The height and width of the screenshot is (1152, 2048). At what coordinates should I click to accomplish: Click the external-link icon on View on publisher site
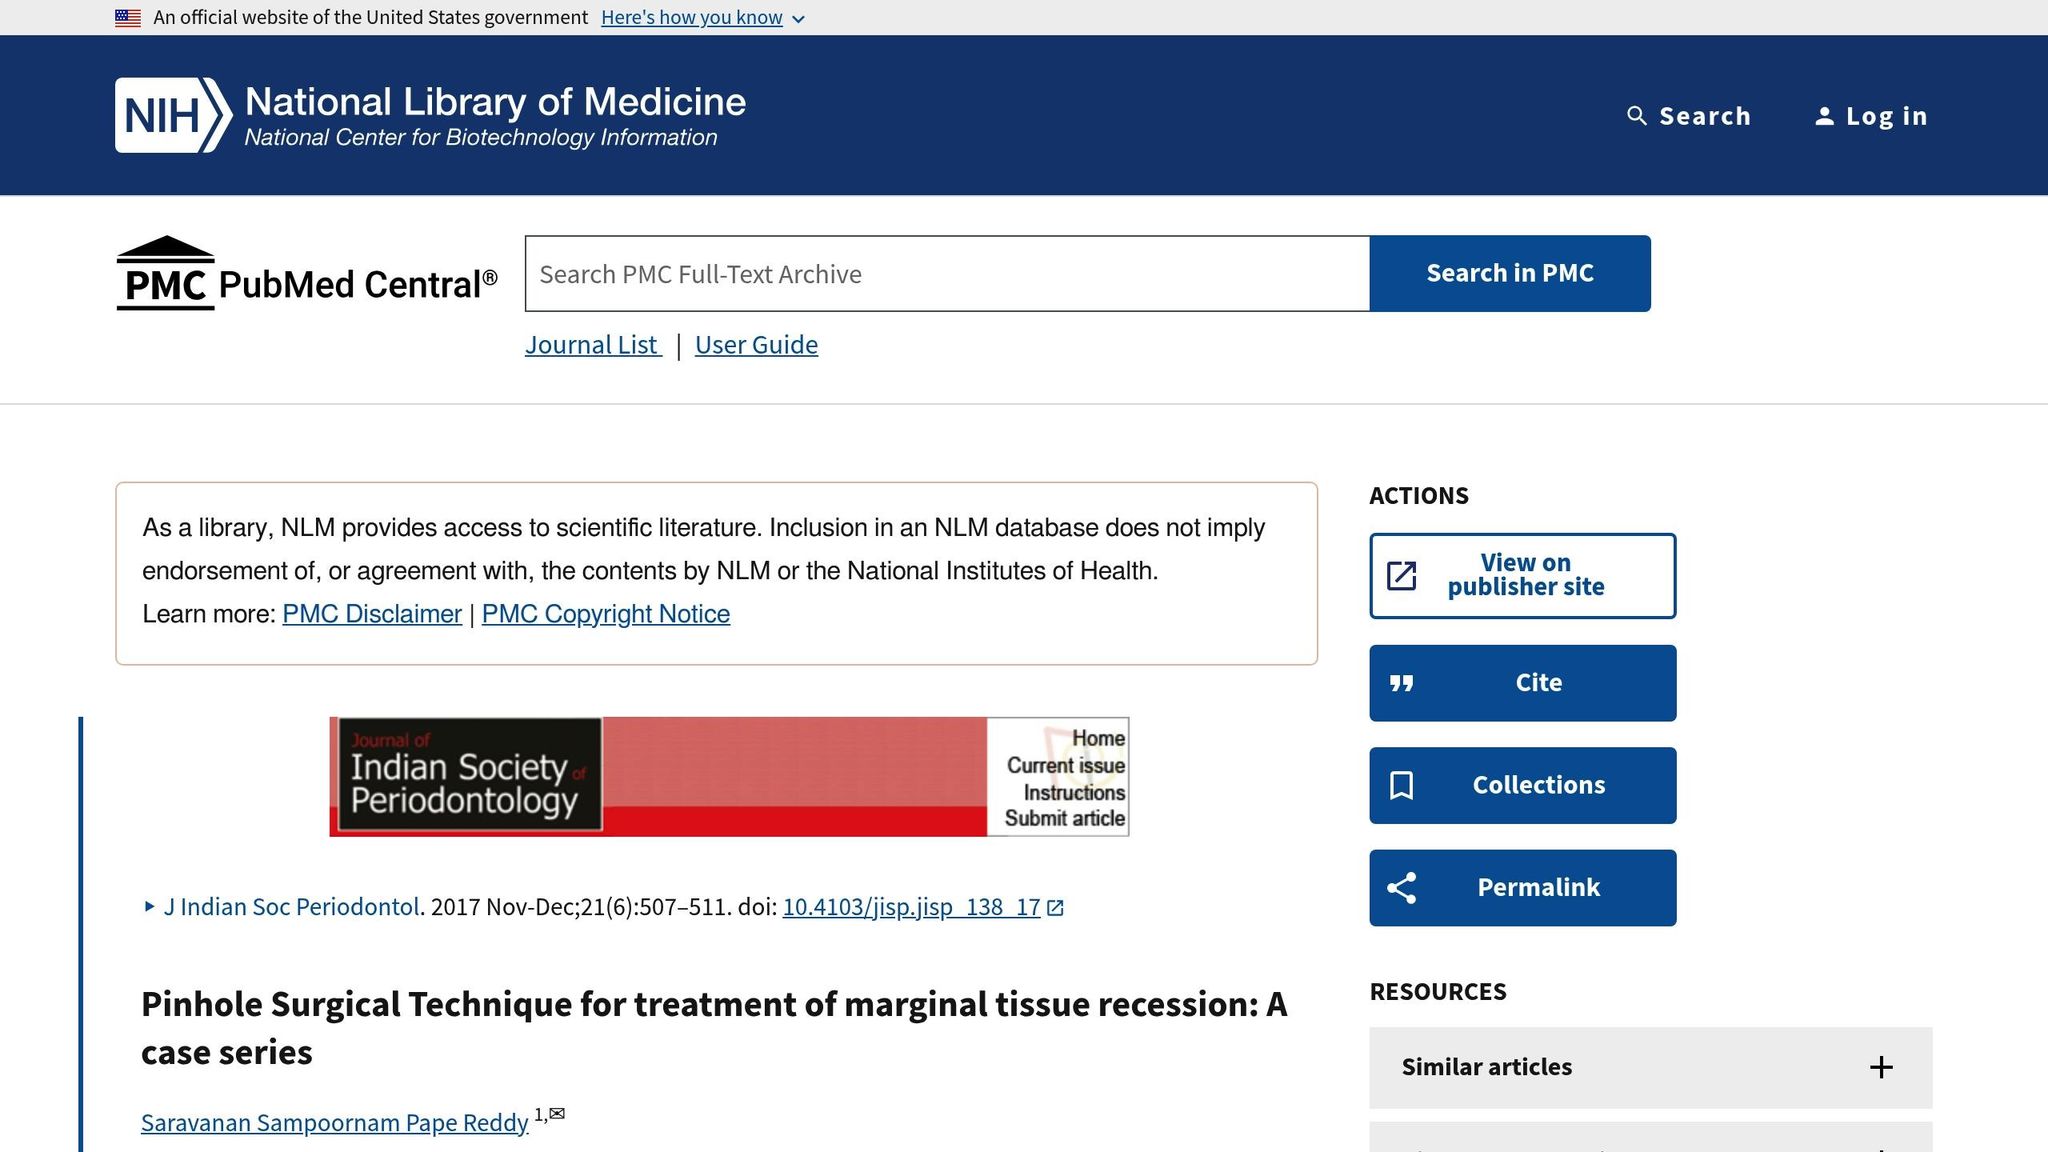(1401, 576)
